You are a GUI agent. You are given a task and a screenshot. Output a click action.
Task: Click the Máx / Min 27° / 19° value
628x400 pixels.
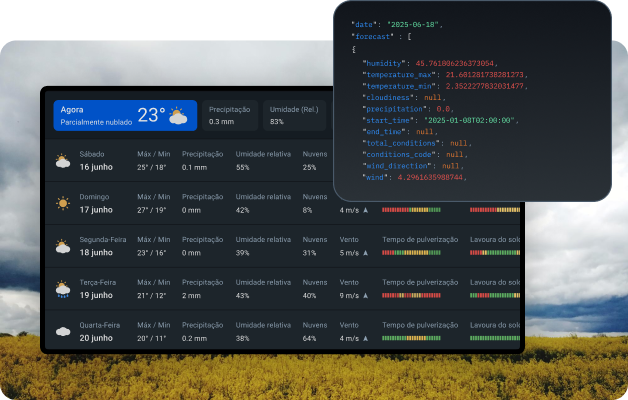pyautogui.click(x=151, y=210)
